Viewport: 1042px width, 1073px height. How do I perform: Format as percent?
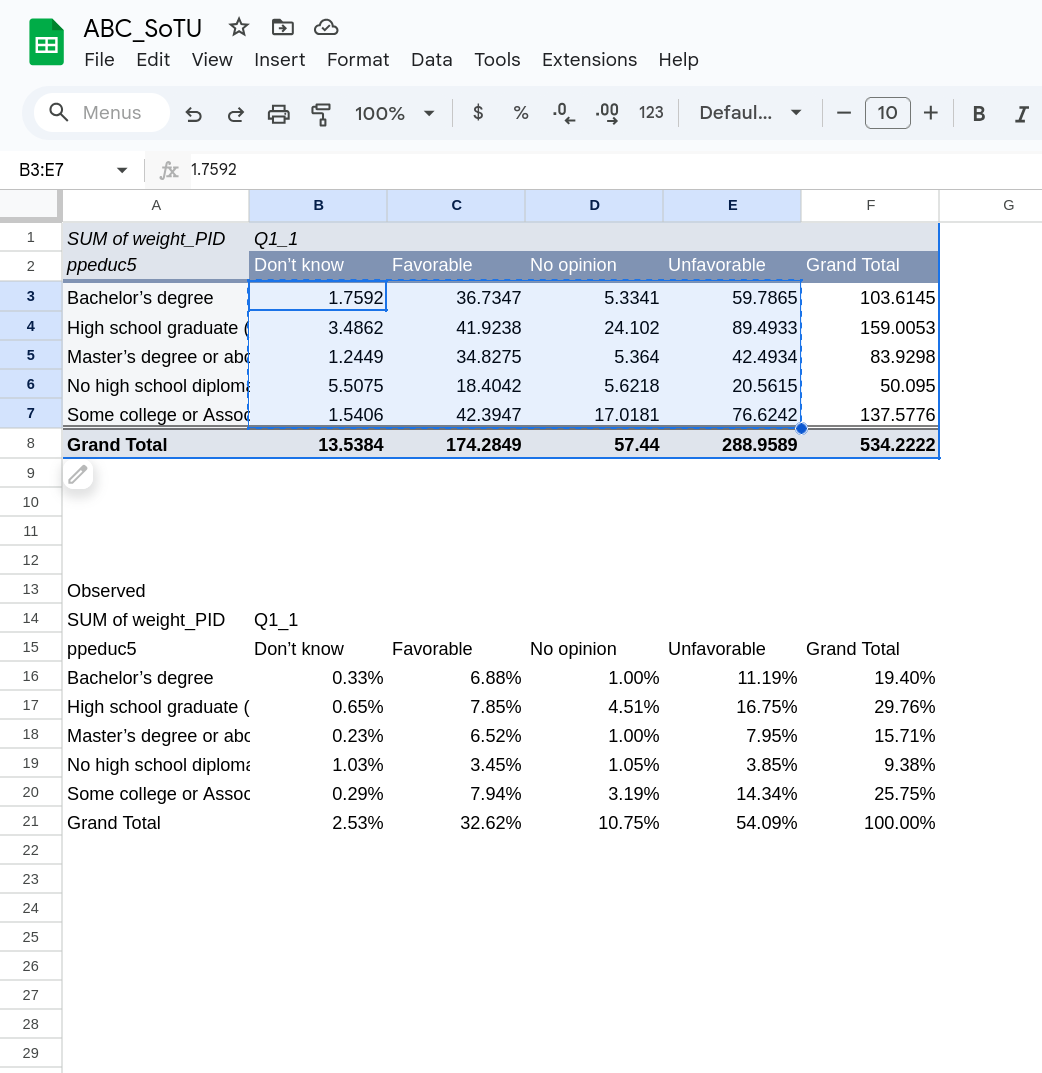[x=521, y=113]
